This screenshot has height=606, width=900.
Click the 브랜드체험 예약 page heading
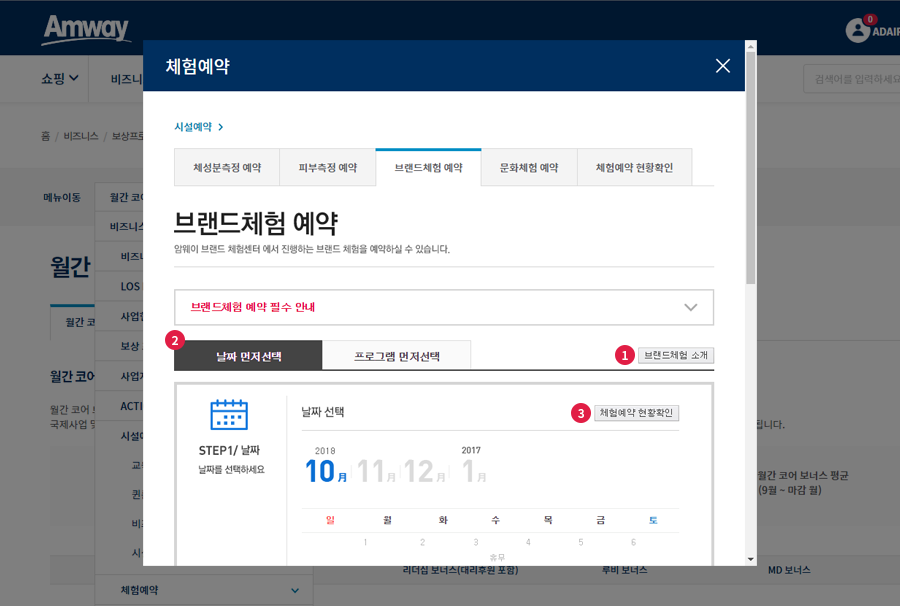click(256, 223)
